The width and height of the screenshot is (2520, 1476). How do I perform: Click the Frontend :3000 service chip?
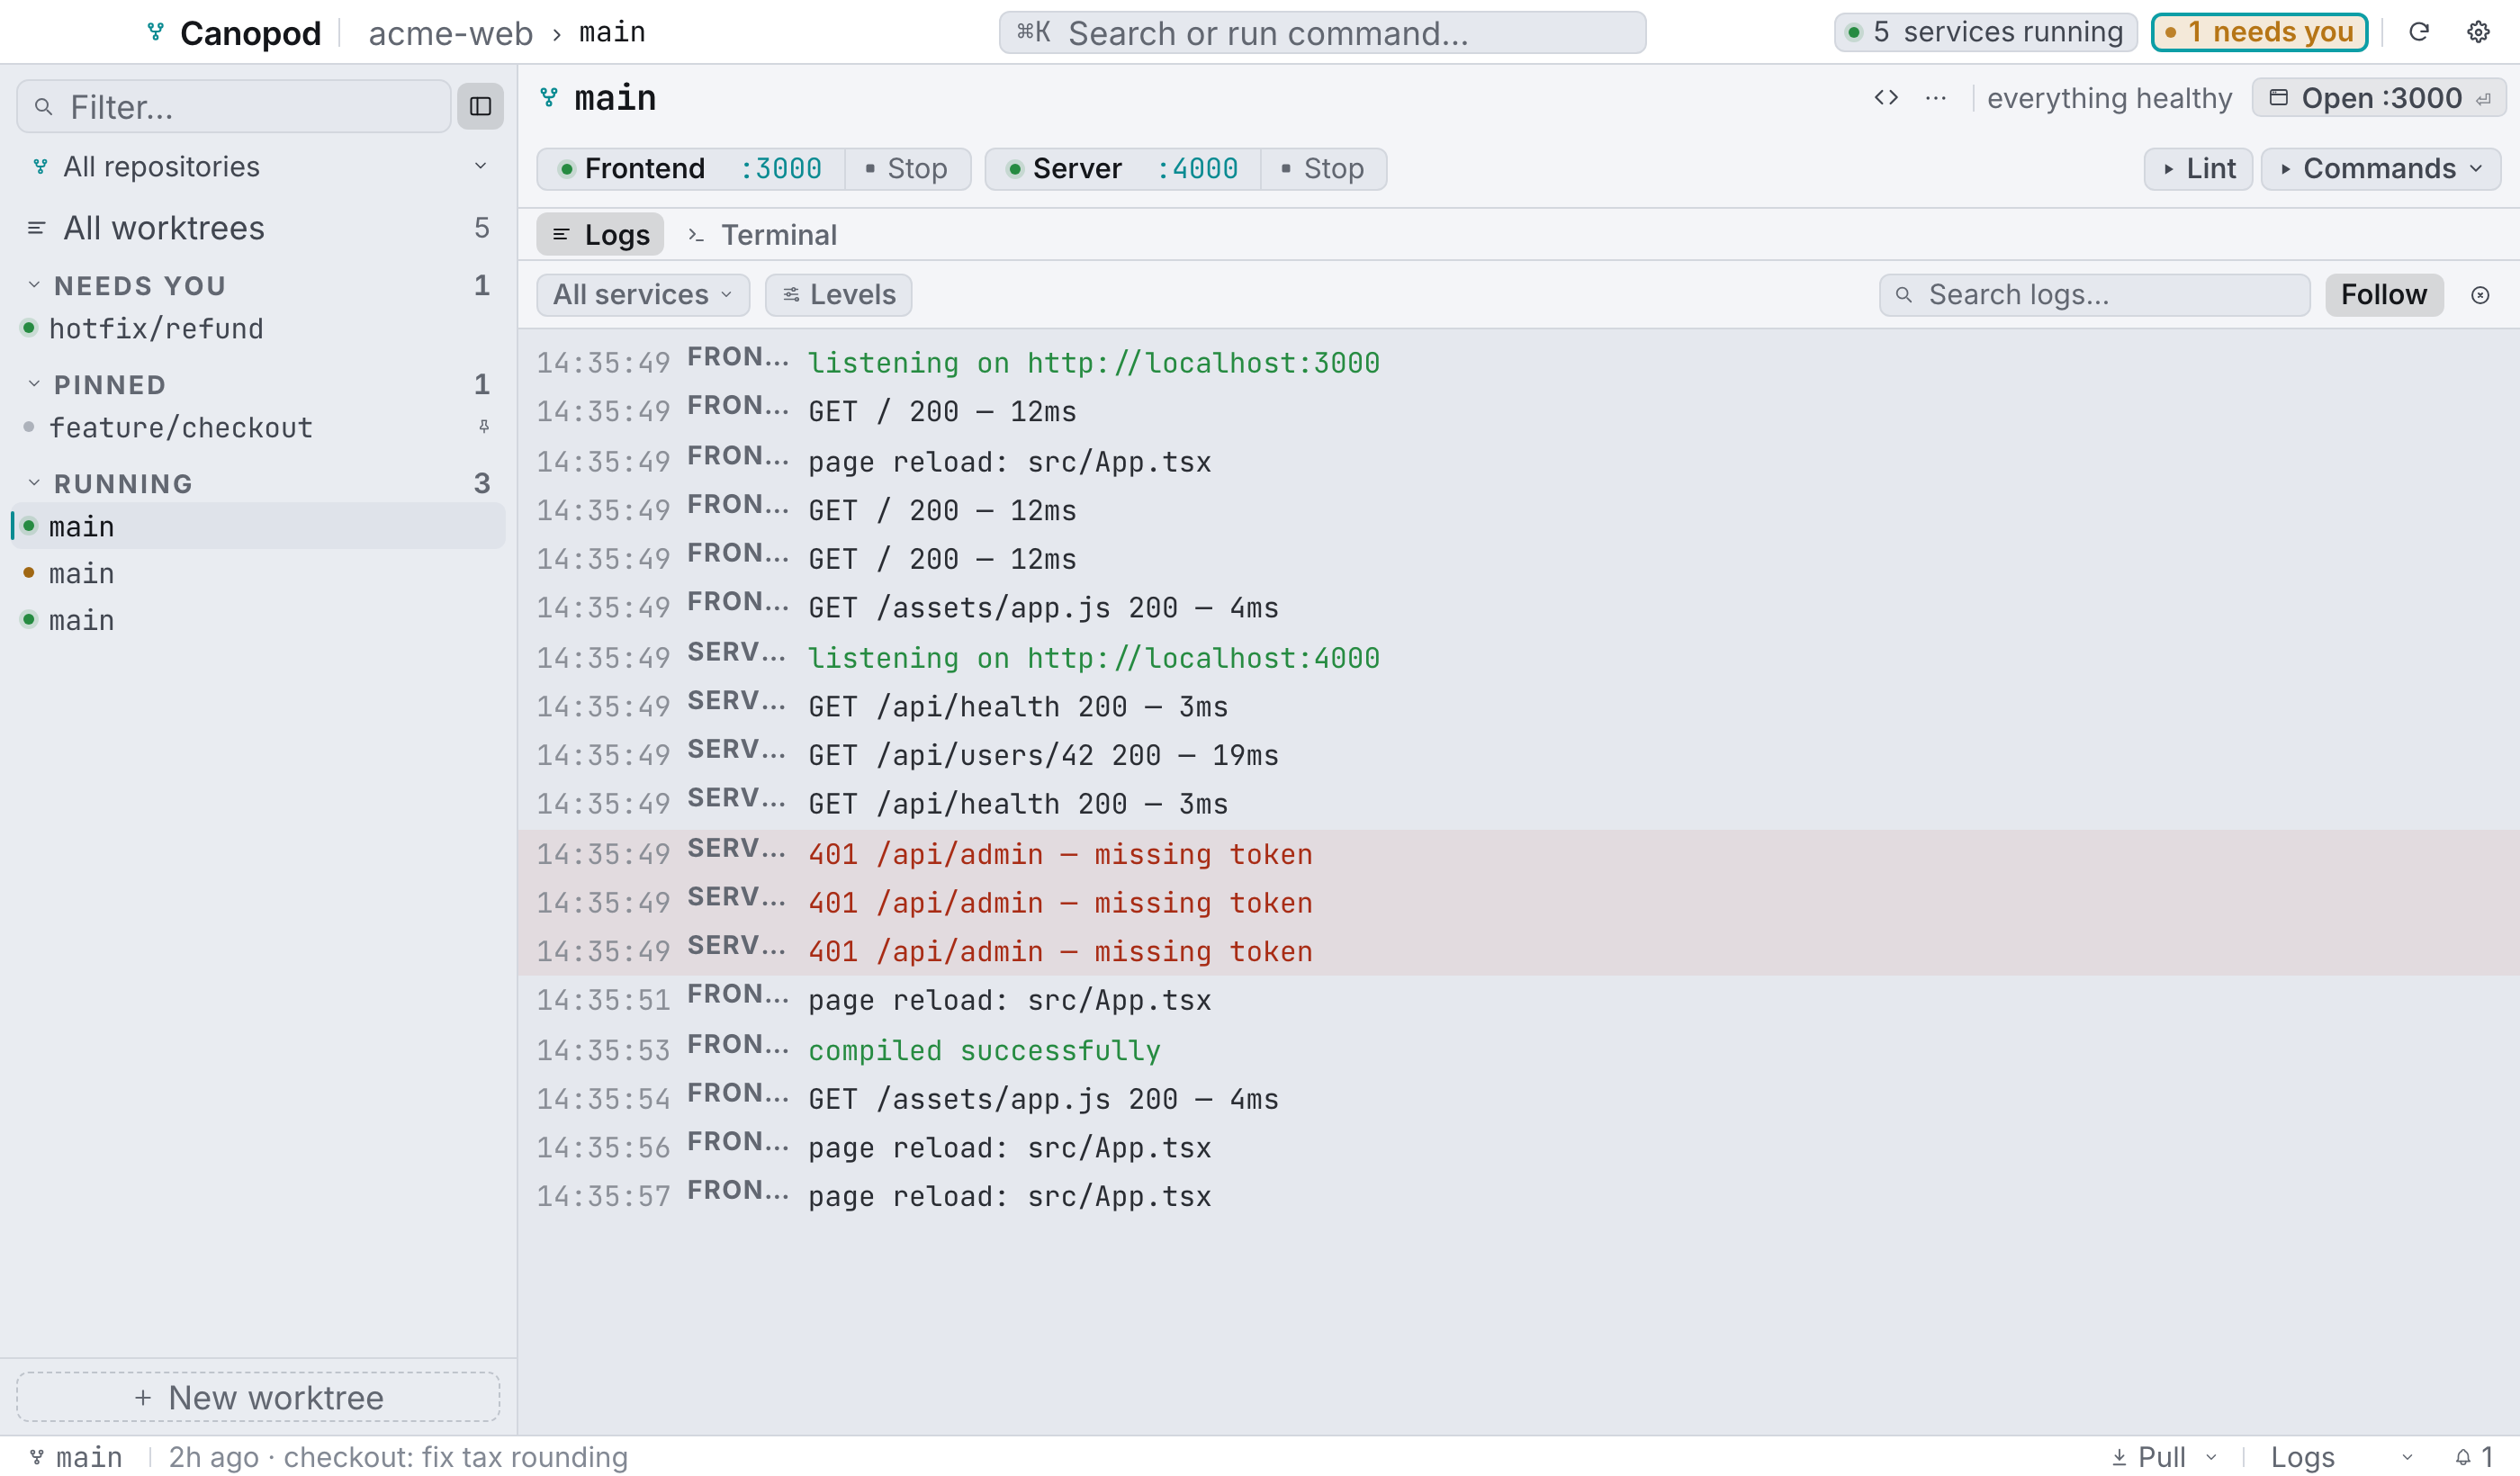[x=691, y=169]
